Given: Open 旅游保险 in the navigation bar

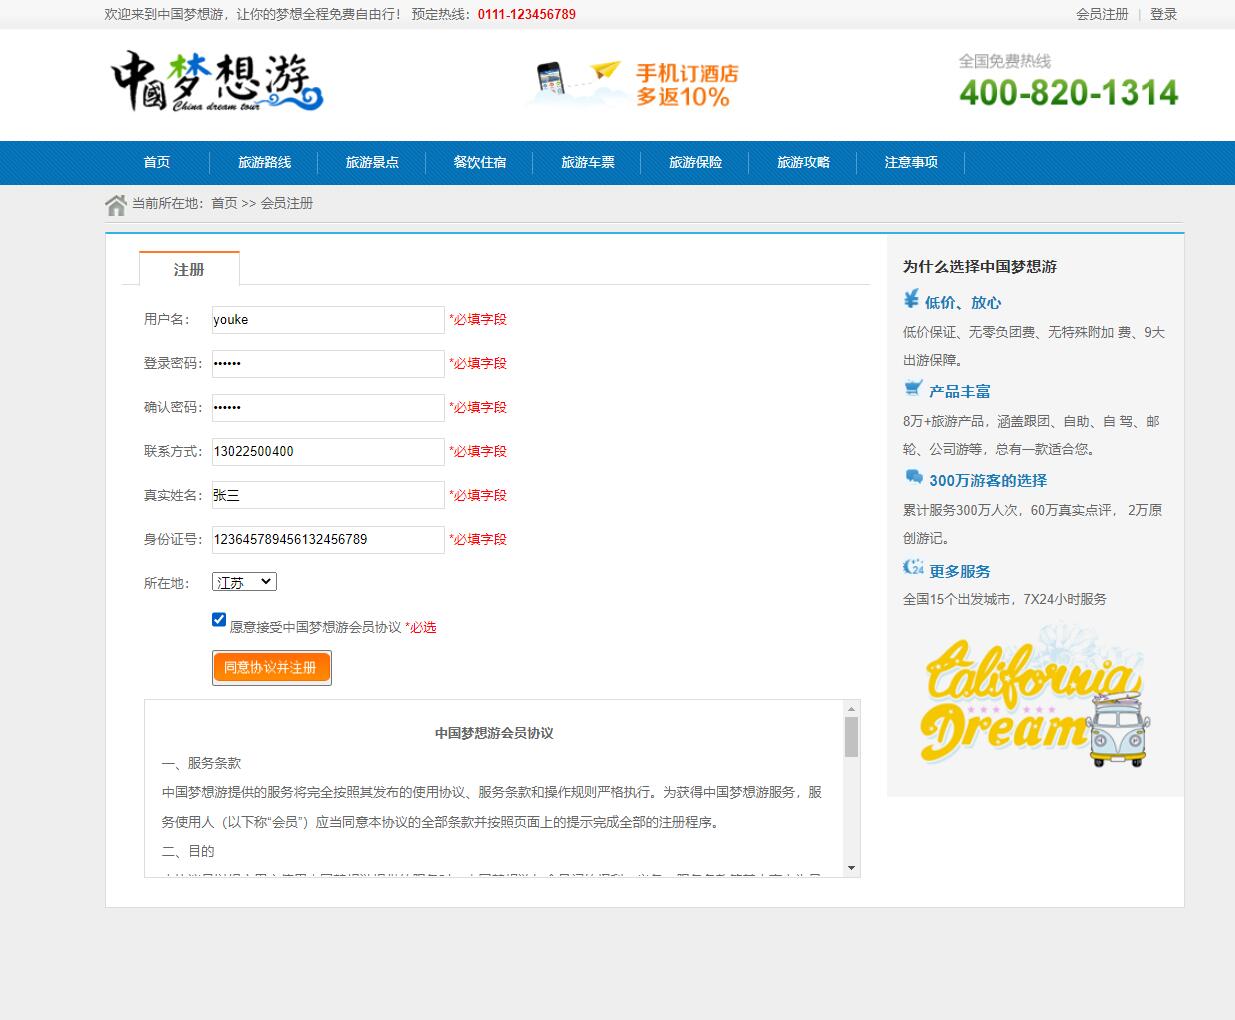Looking at the screenshot, I should 696,162.
